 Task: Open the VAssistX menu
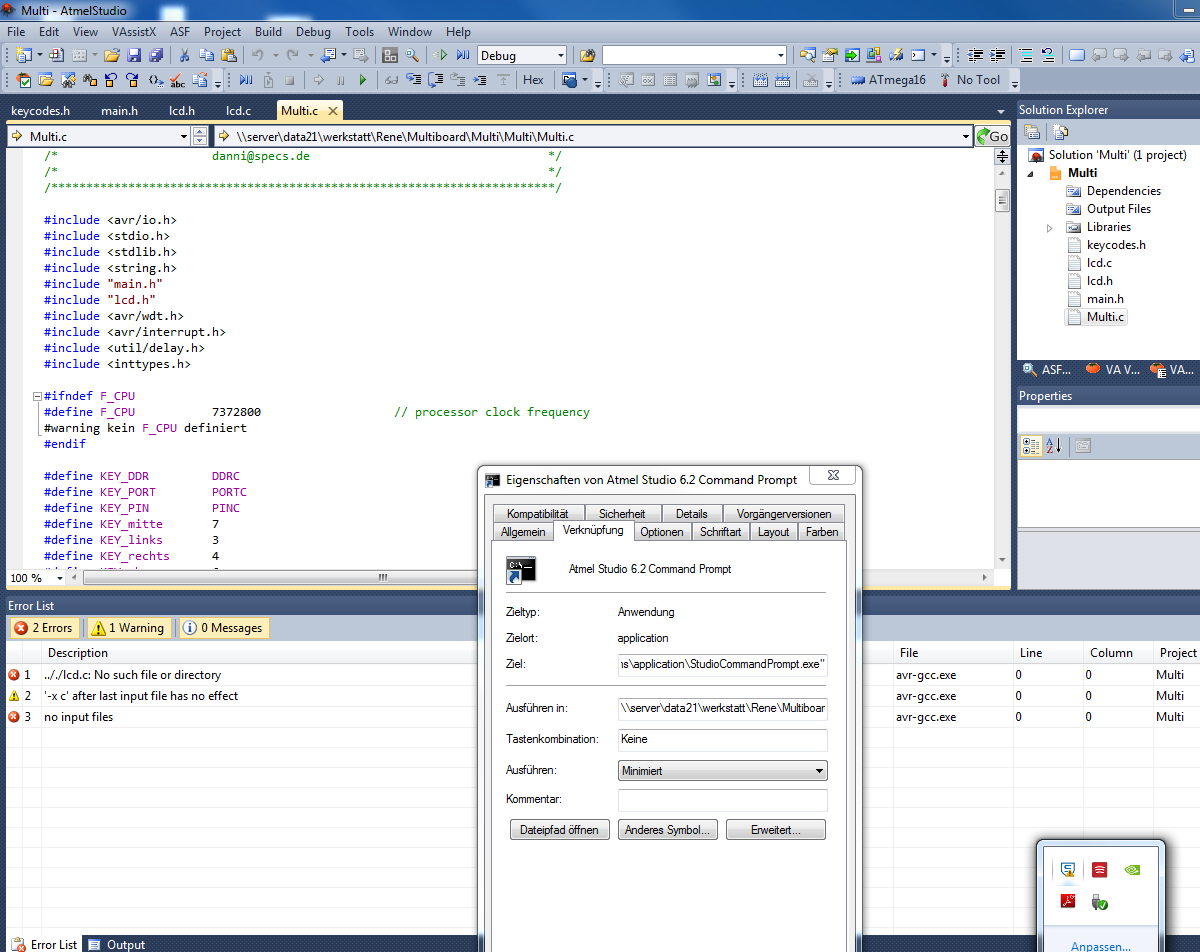[x=134, y=32]
